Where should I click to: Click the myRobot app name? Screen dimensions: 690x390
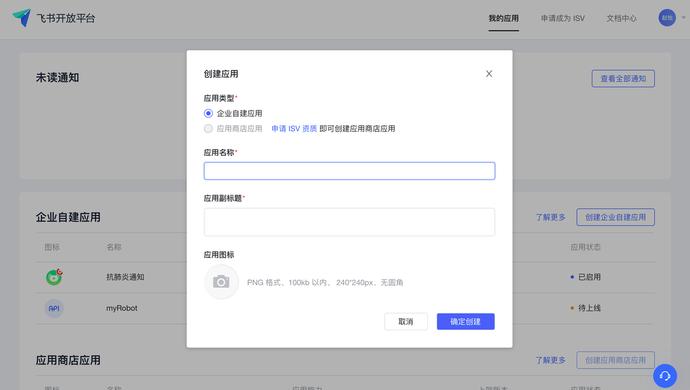tap(121, 308)
